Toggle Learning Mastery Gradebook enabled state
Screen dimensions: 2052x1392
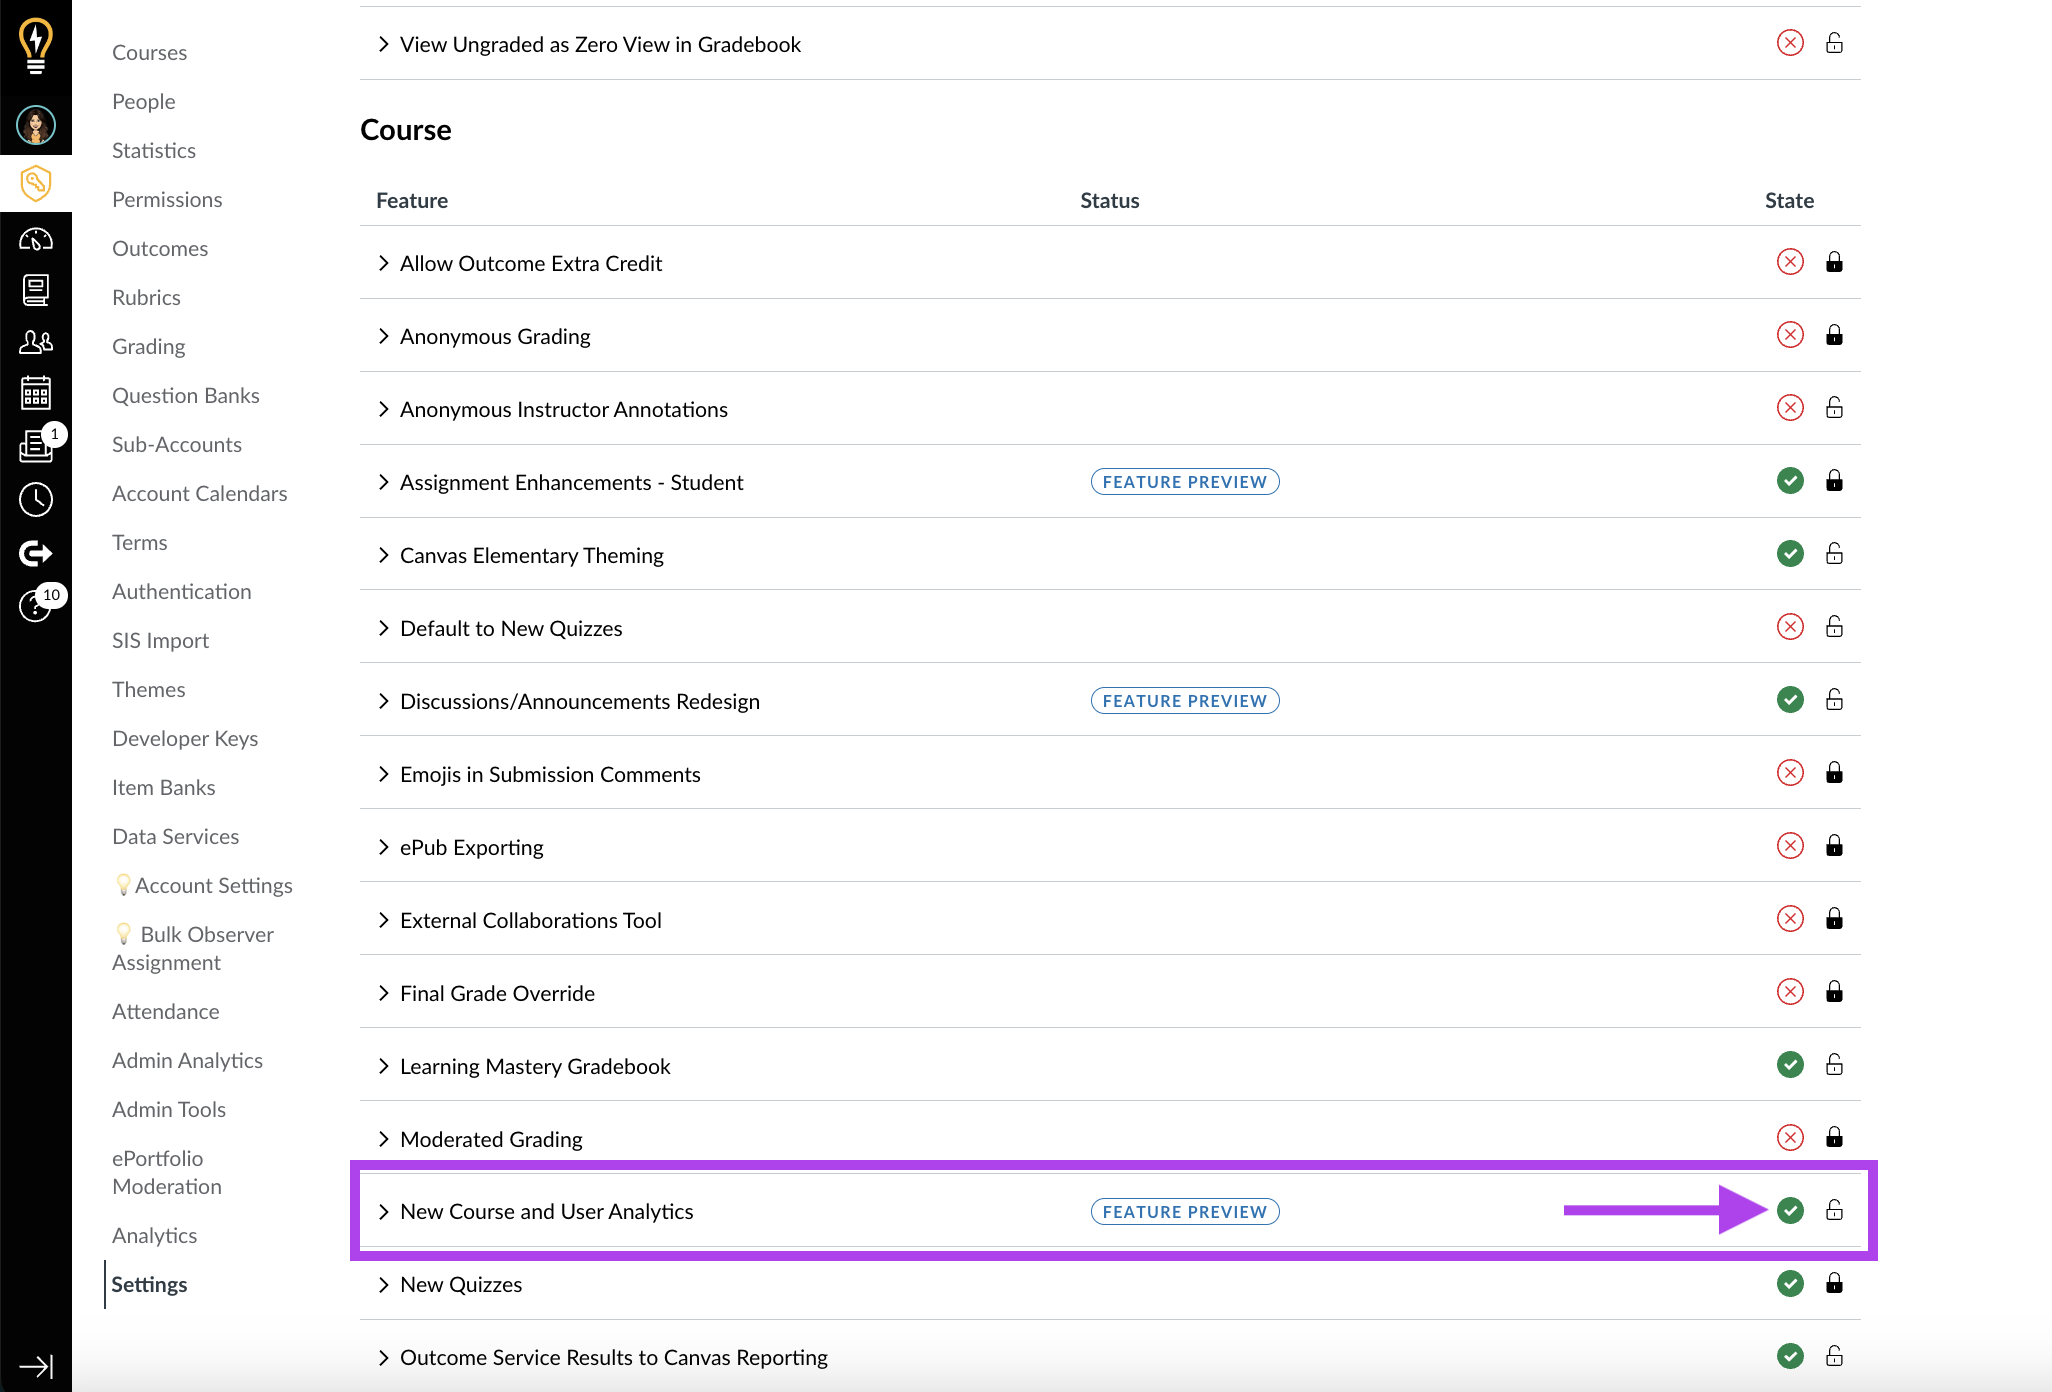point(1789,1066)
